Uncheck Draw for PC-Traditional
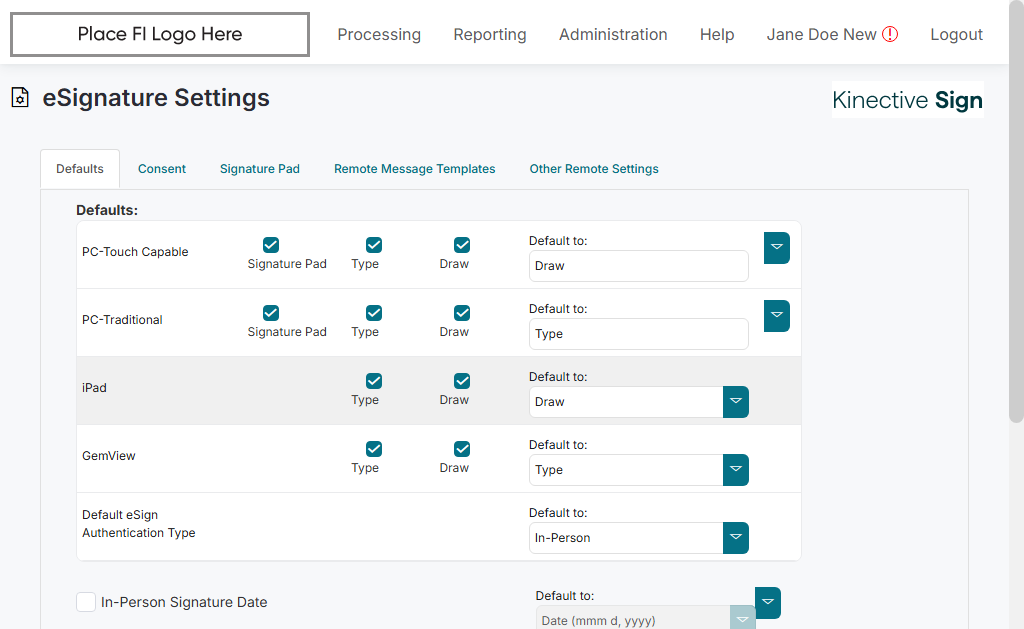The width and height of the screenshot is (1024, 629). (462, 313)
